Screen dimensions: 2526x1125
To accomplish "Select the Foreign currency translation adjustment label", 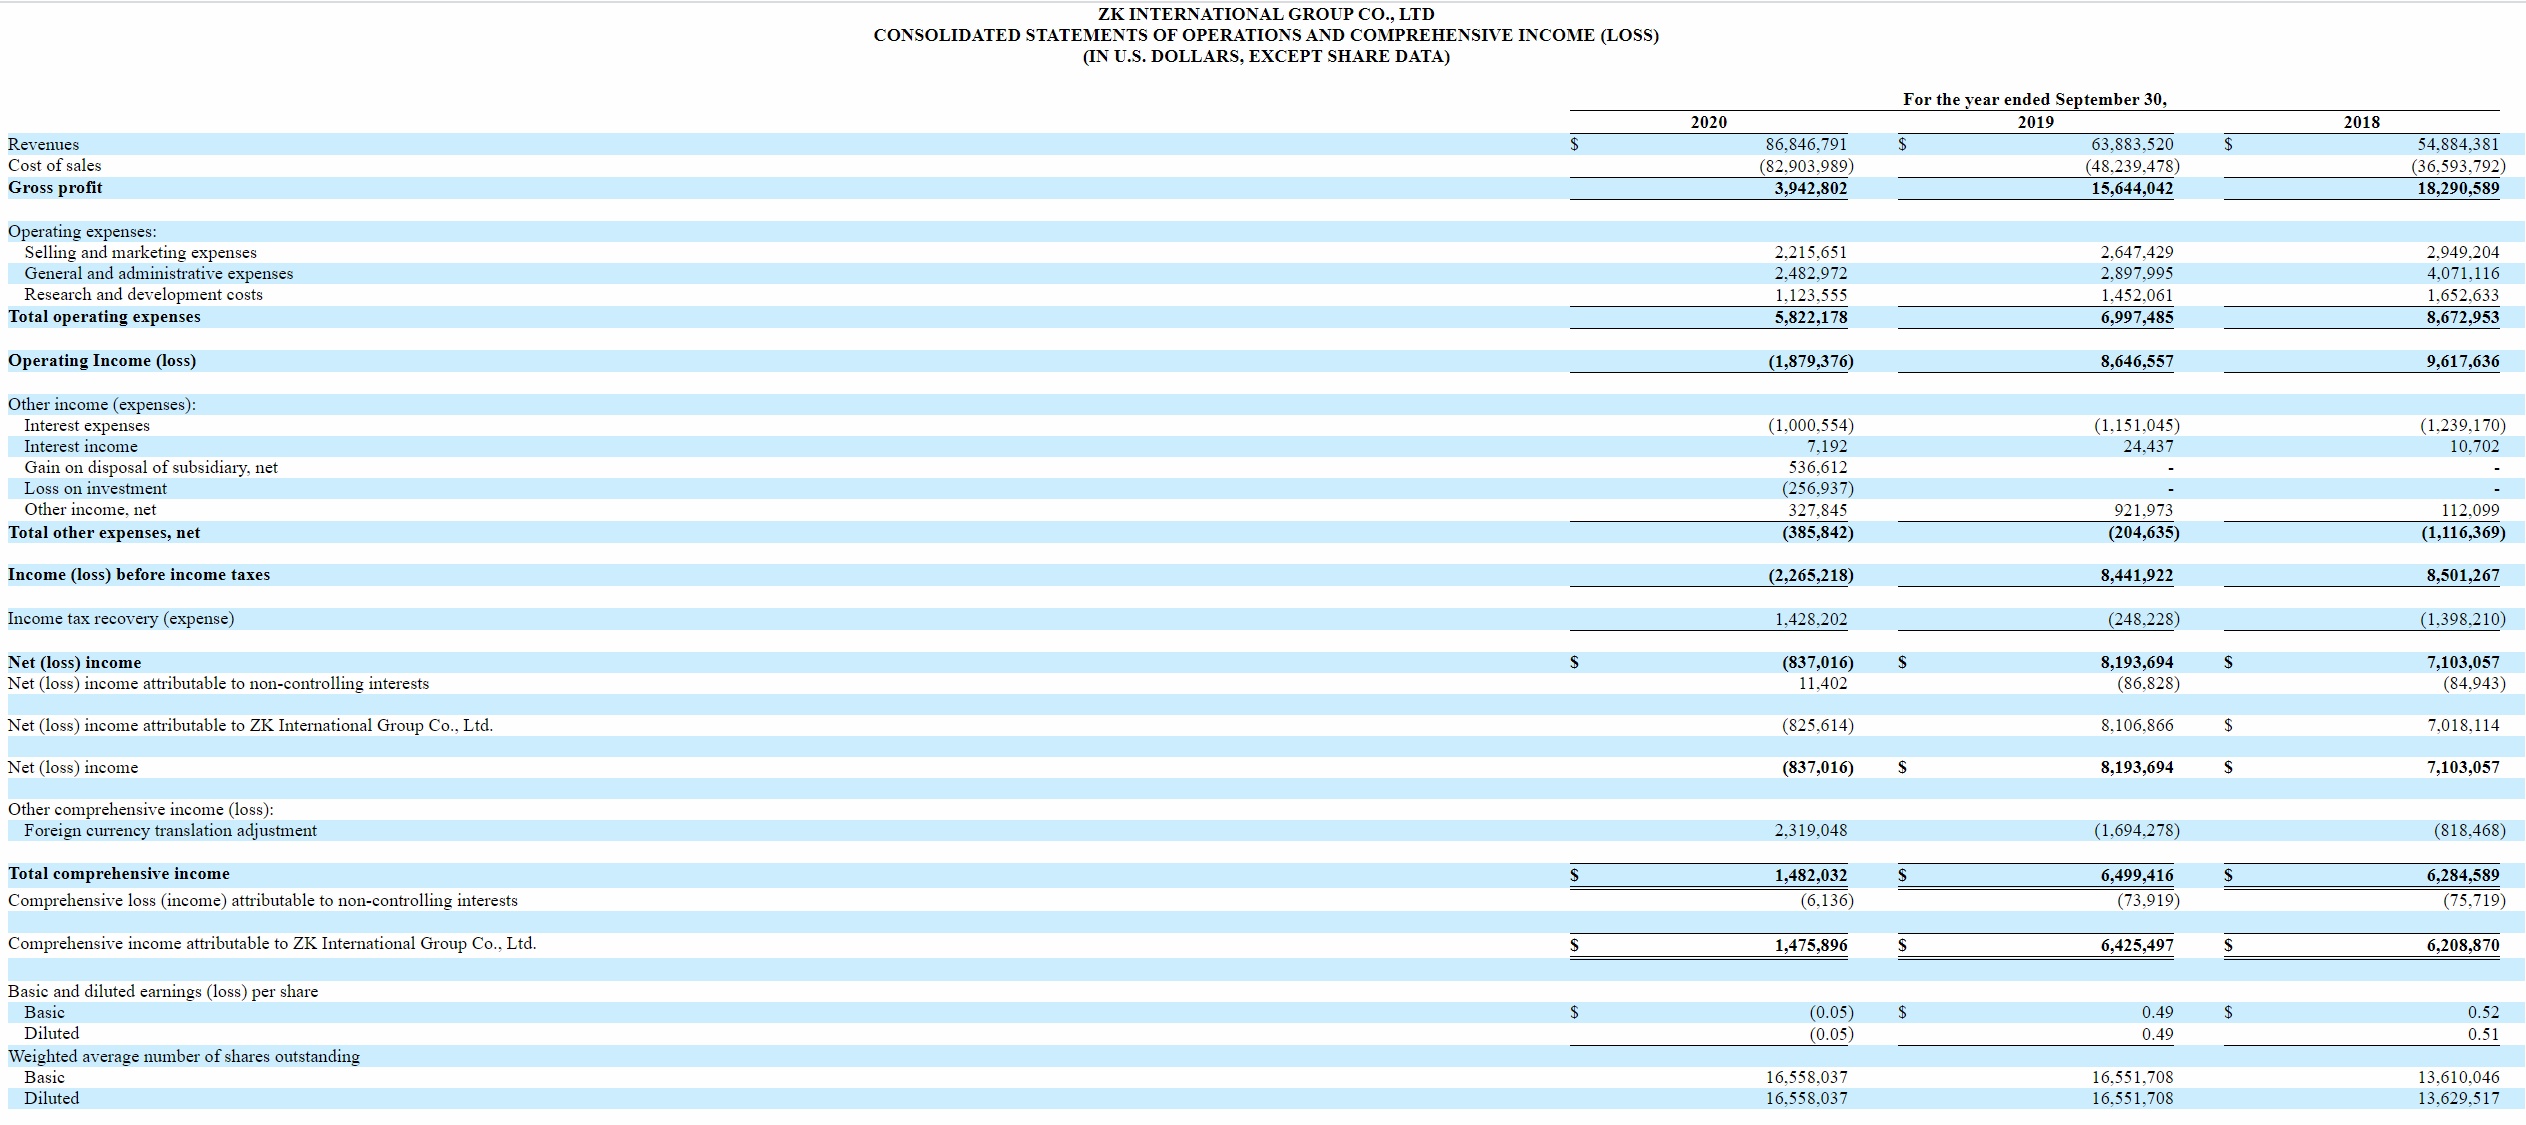I will (170, 831).
